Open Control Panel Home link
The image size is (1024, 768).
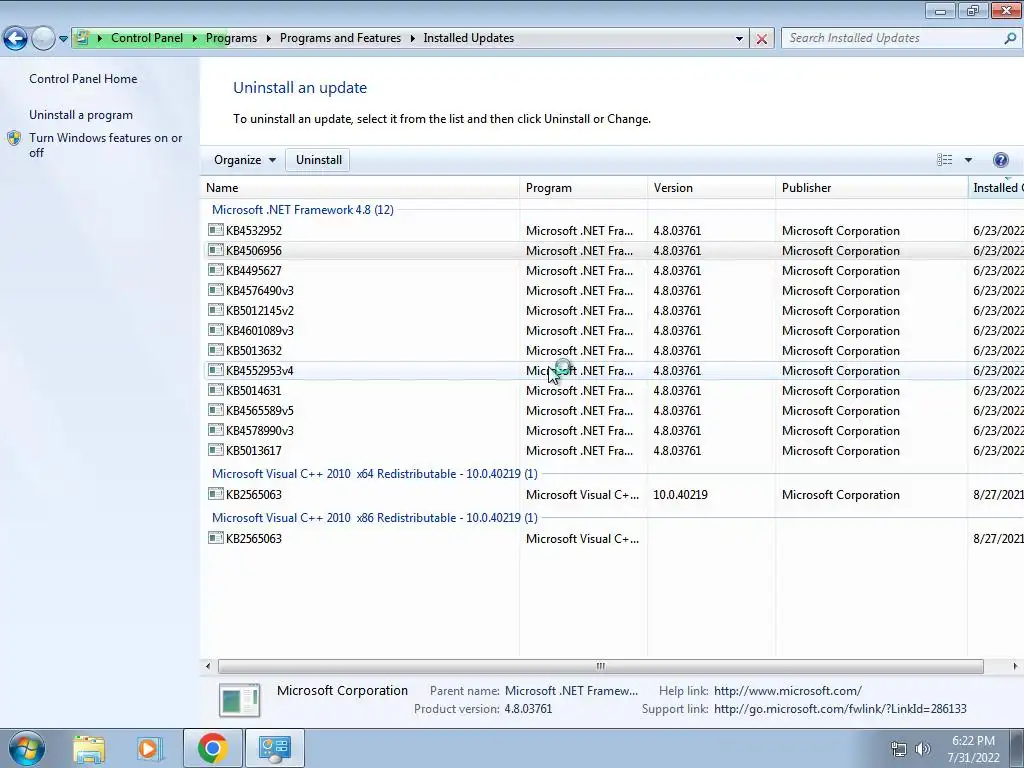83,78
